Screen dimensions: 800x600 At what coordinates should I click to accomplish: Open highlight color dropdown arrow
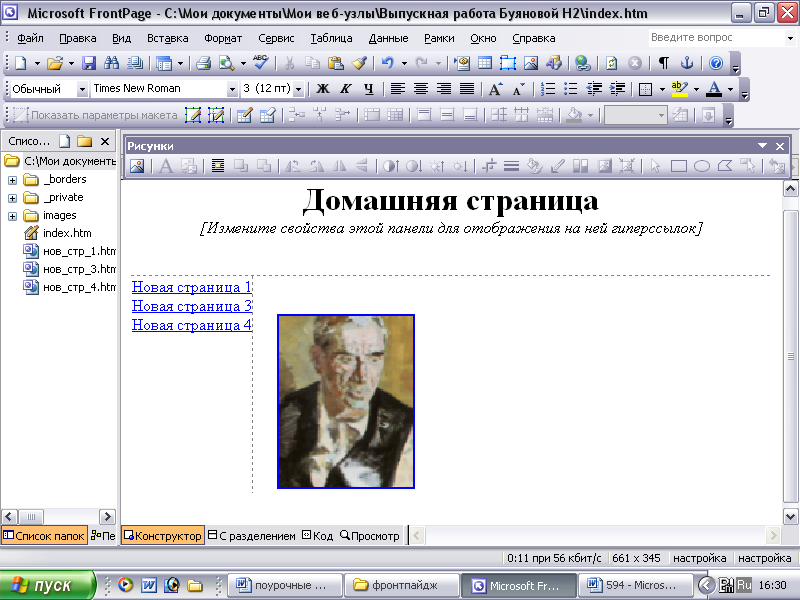pos(696,89)
